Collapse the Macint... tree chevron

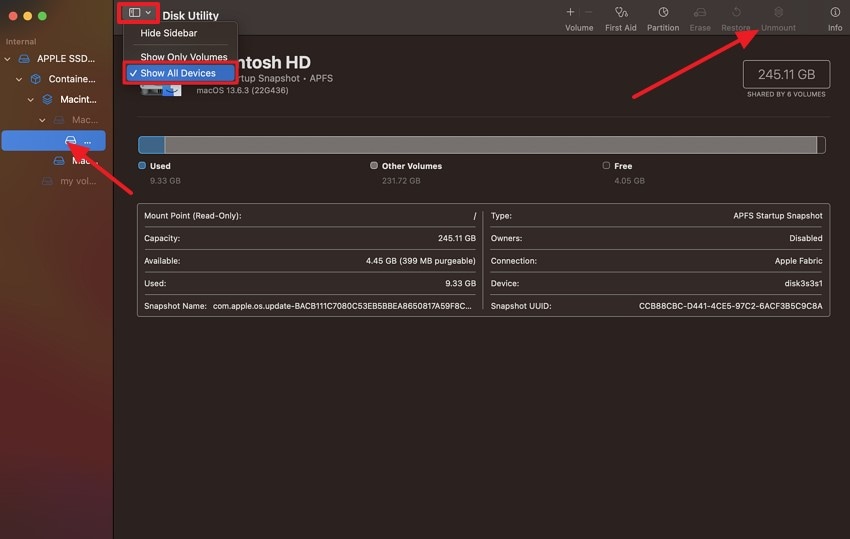pos(30,100)
